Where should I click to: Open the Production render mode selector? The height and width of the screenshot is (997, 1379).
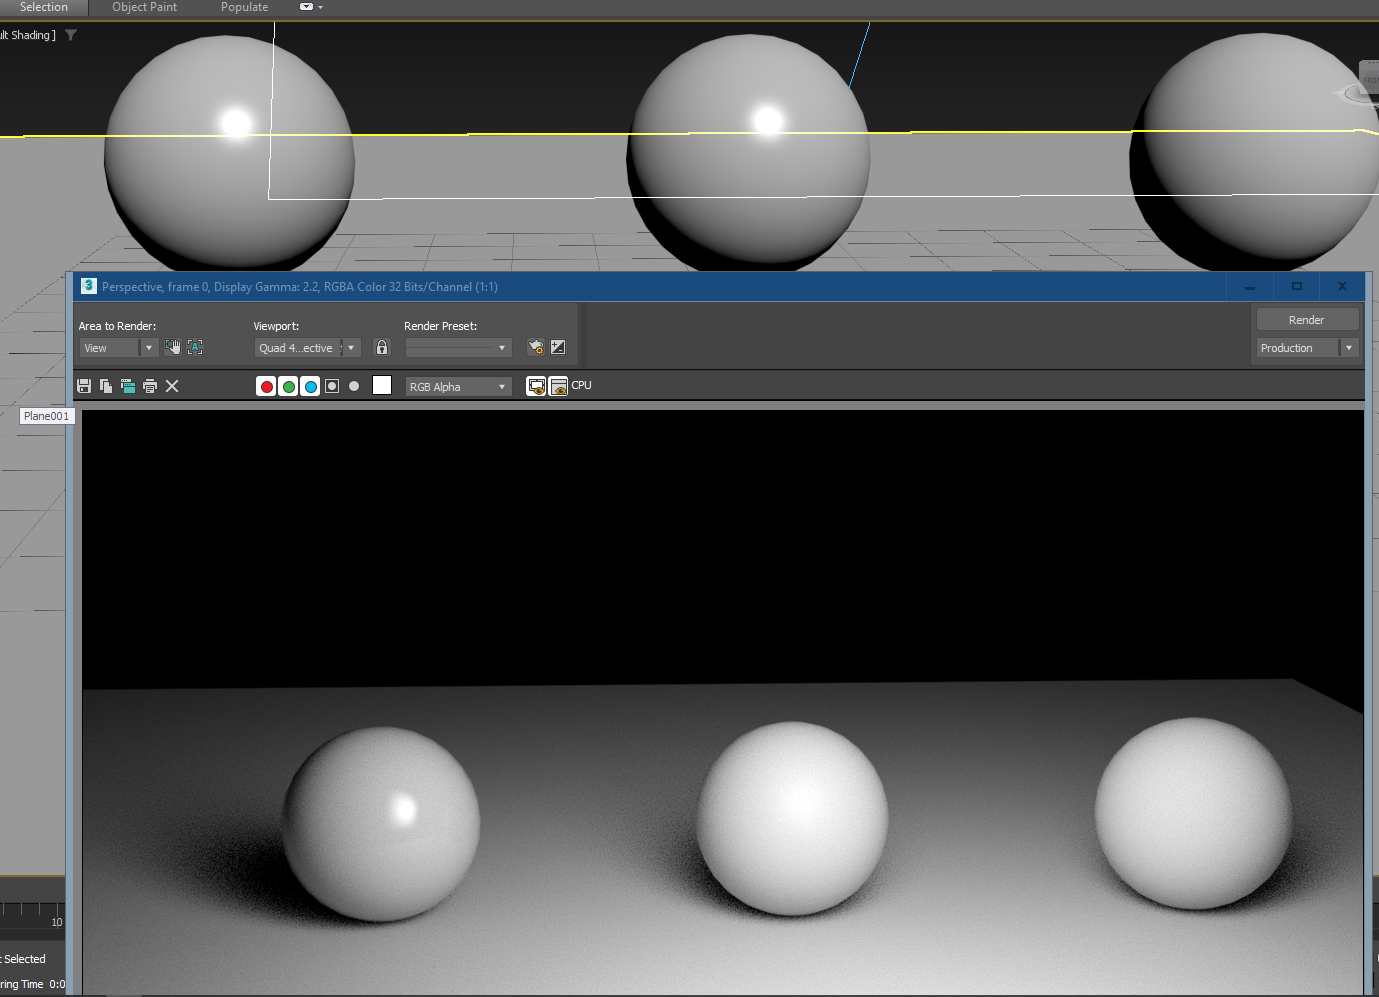coord(1348,347)
